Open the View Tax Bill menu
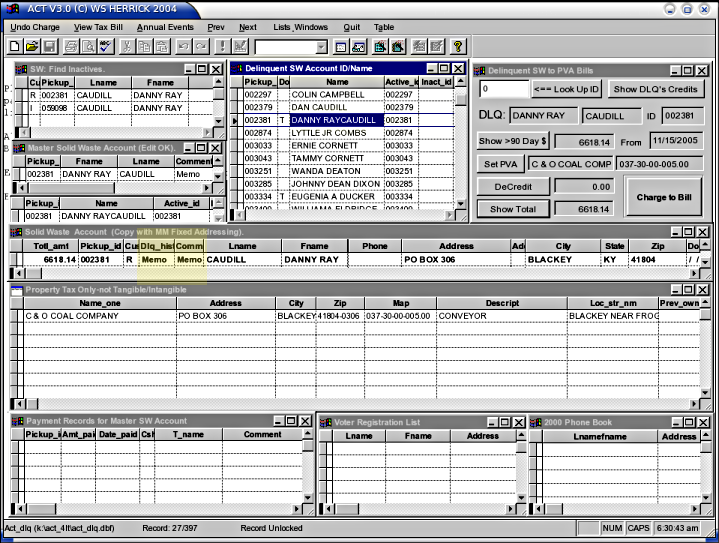 98,27
